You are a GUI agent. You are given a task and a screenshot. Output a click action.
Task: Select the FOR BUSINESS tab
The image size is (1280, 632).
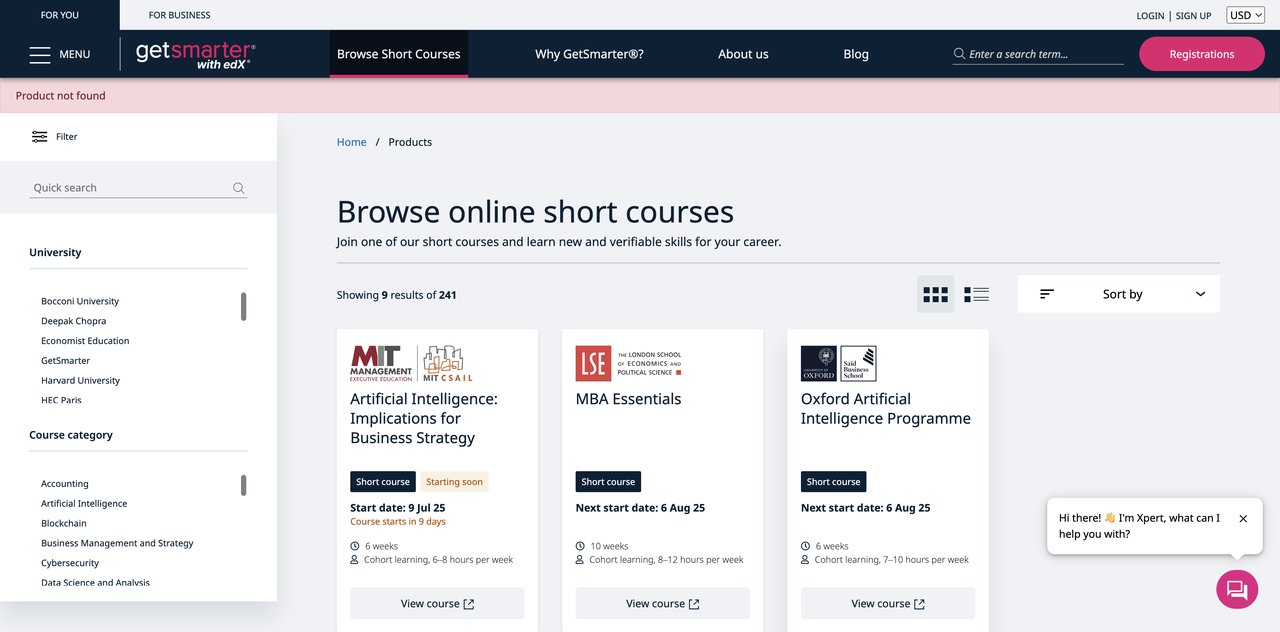tap(180, 15)
